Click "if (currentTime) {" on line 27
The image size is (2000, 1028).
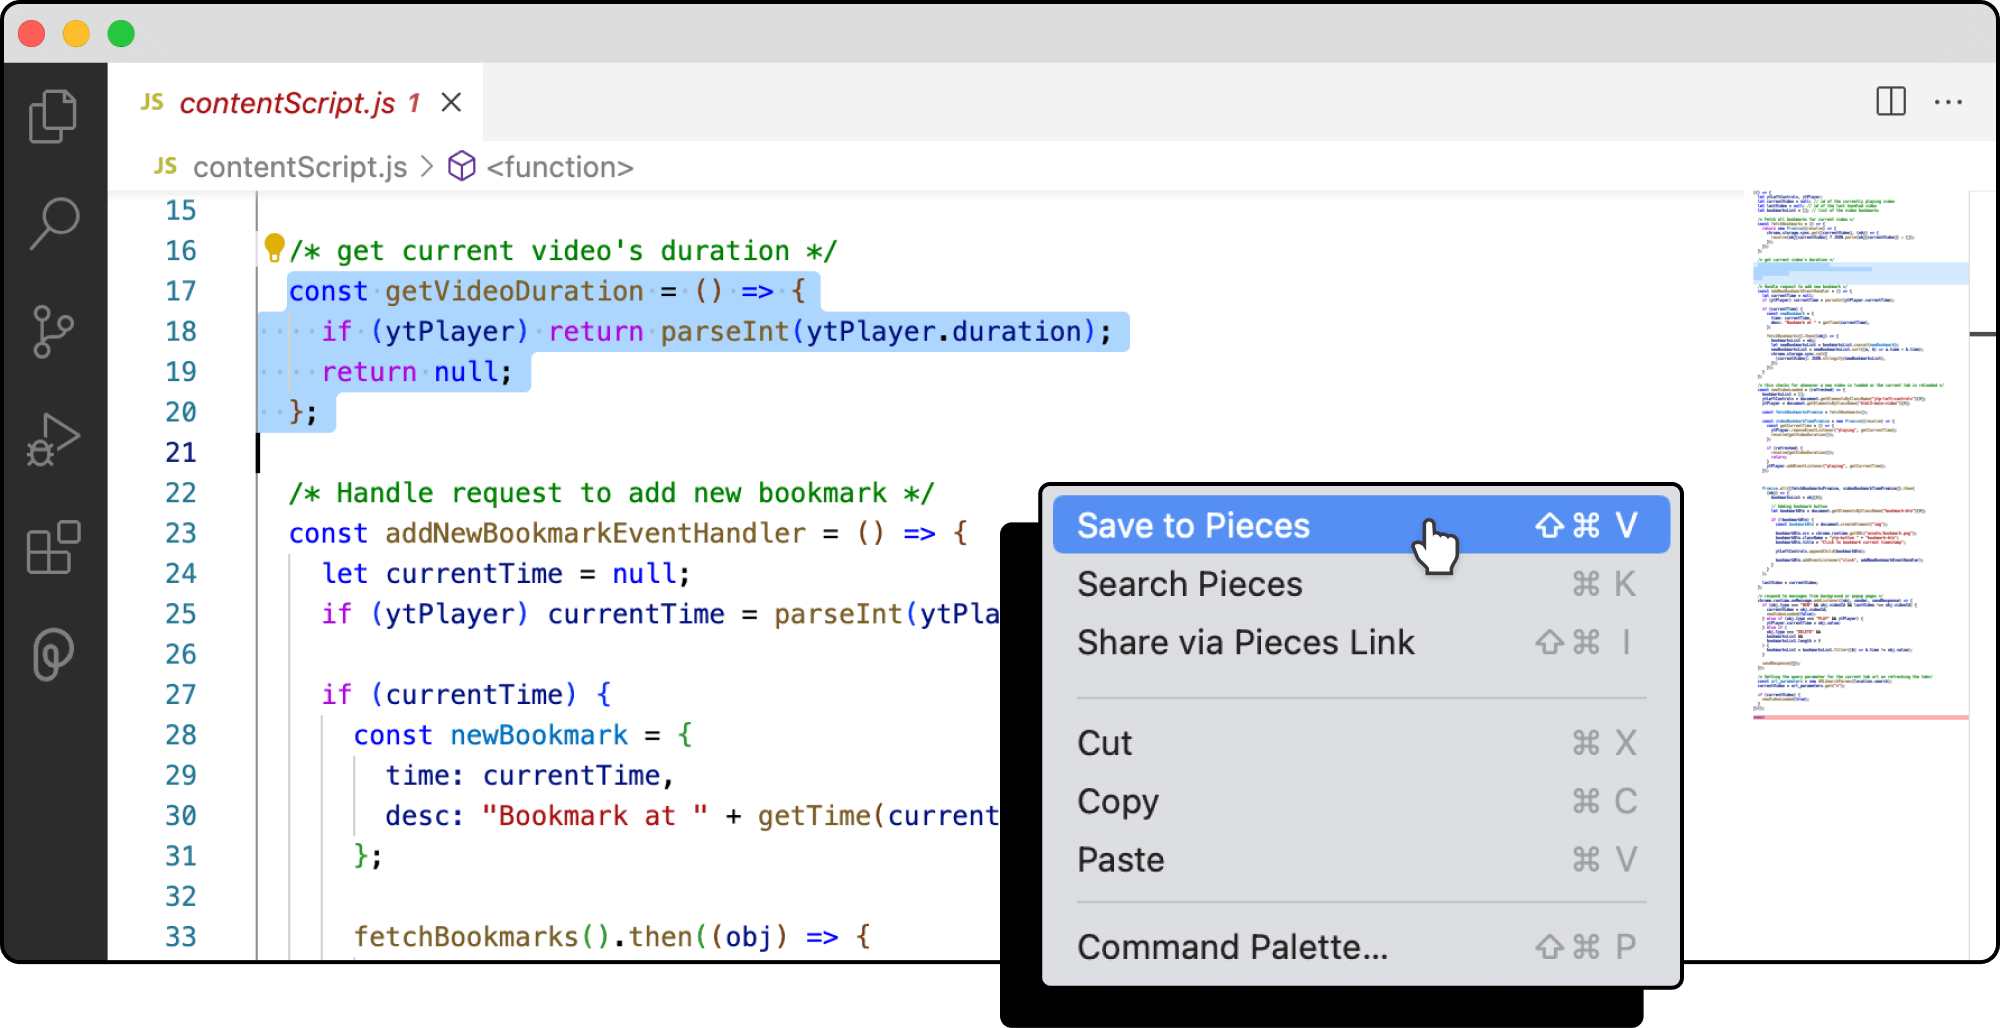coord(466,695)
